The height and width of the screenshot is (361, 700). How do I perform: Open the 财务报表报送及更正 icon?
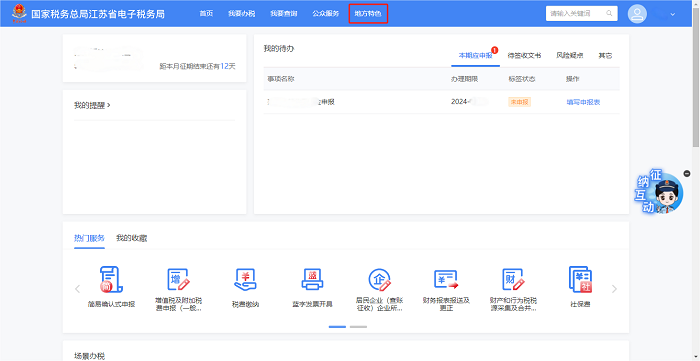[446, 280]
